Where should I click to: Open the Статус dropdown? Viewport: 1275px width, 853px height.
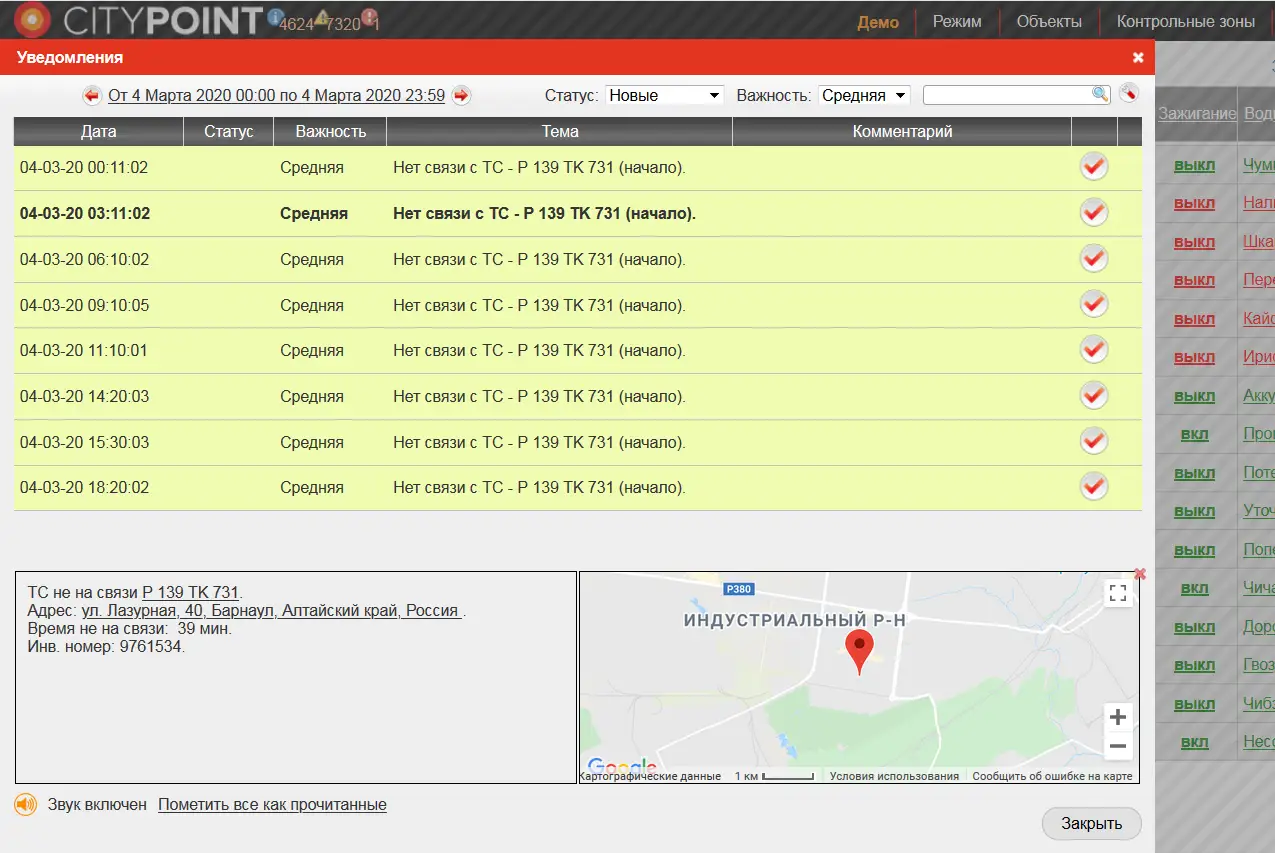[664, 96]
